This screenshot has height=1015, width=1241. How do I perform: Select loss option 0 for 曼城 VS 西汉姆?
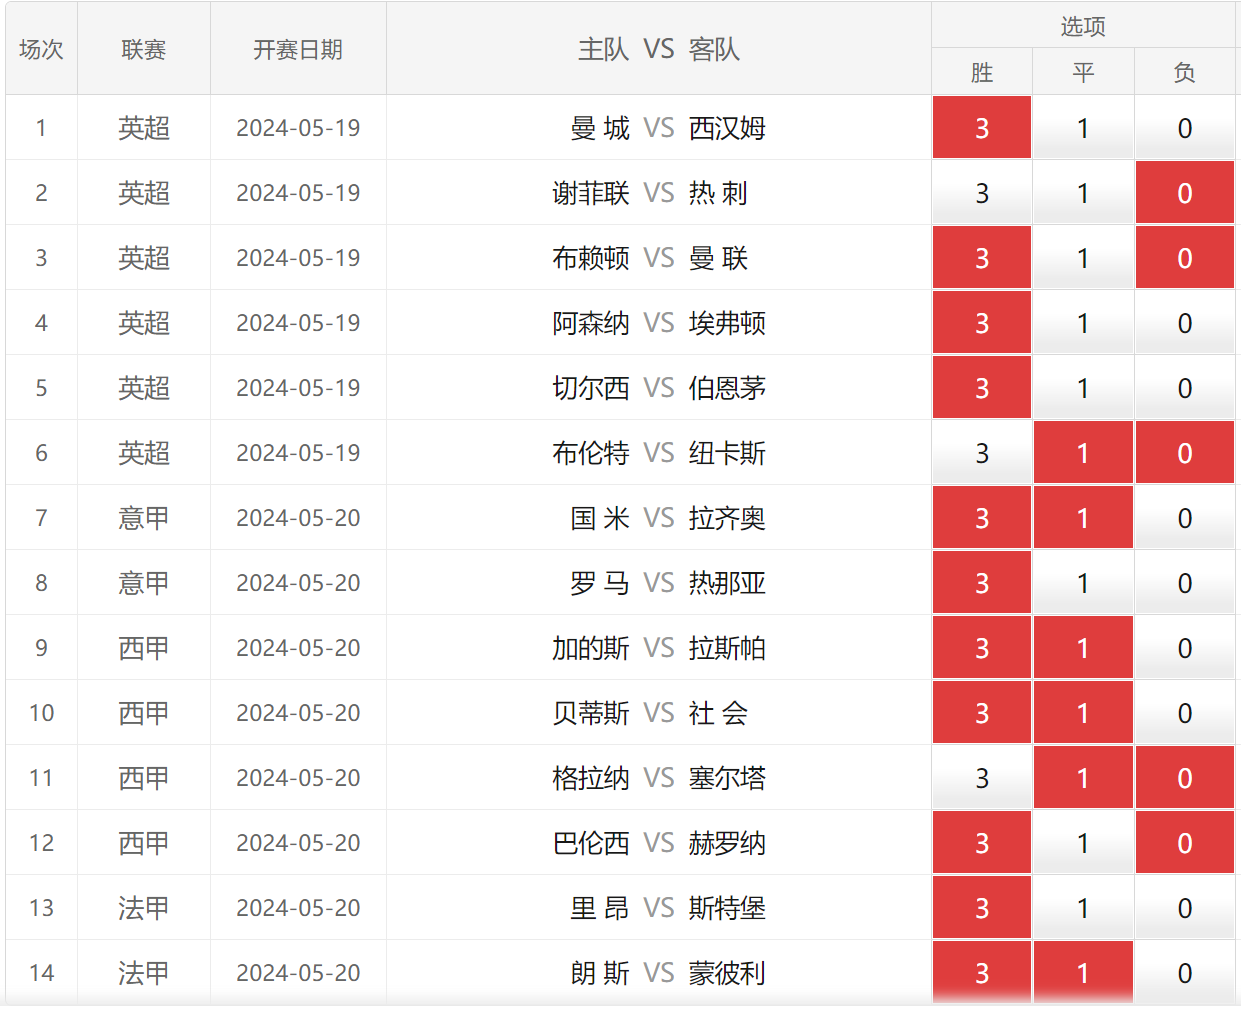tap(1185, 128)
